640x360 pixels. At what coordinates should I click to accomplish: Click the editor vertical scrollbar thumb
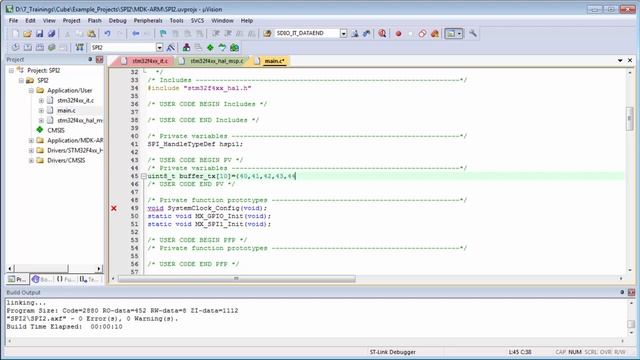click(629, 119)
